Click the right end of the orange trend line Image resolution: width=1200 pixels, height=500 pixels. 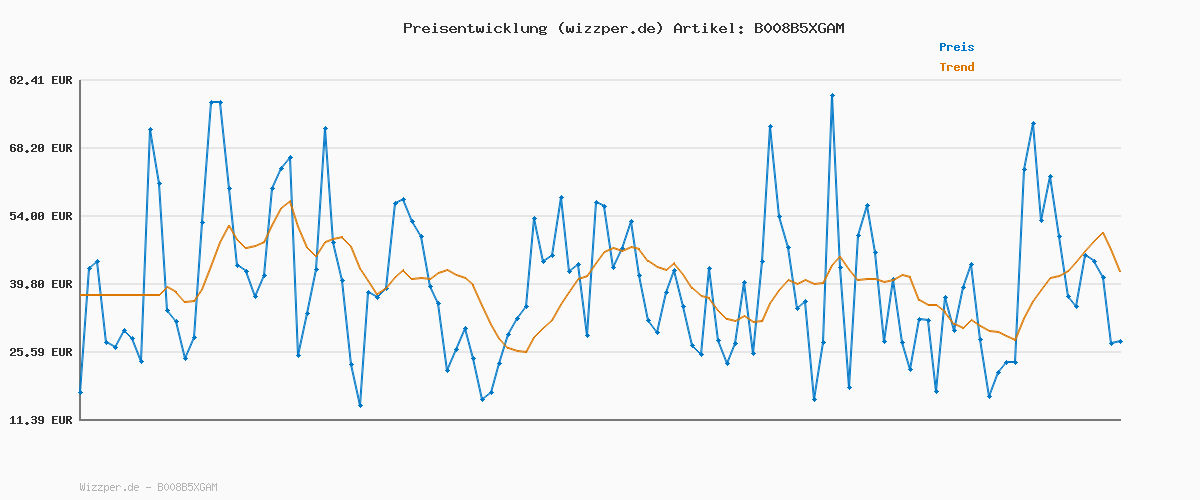[x=1120, y=271]
